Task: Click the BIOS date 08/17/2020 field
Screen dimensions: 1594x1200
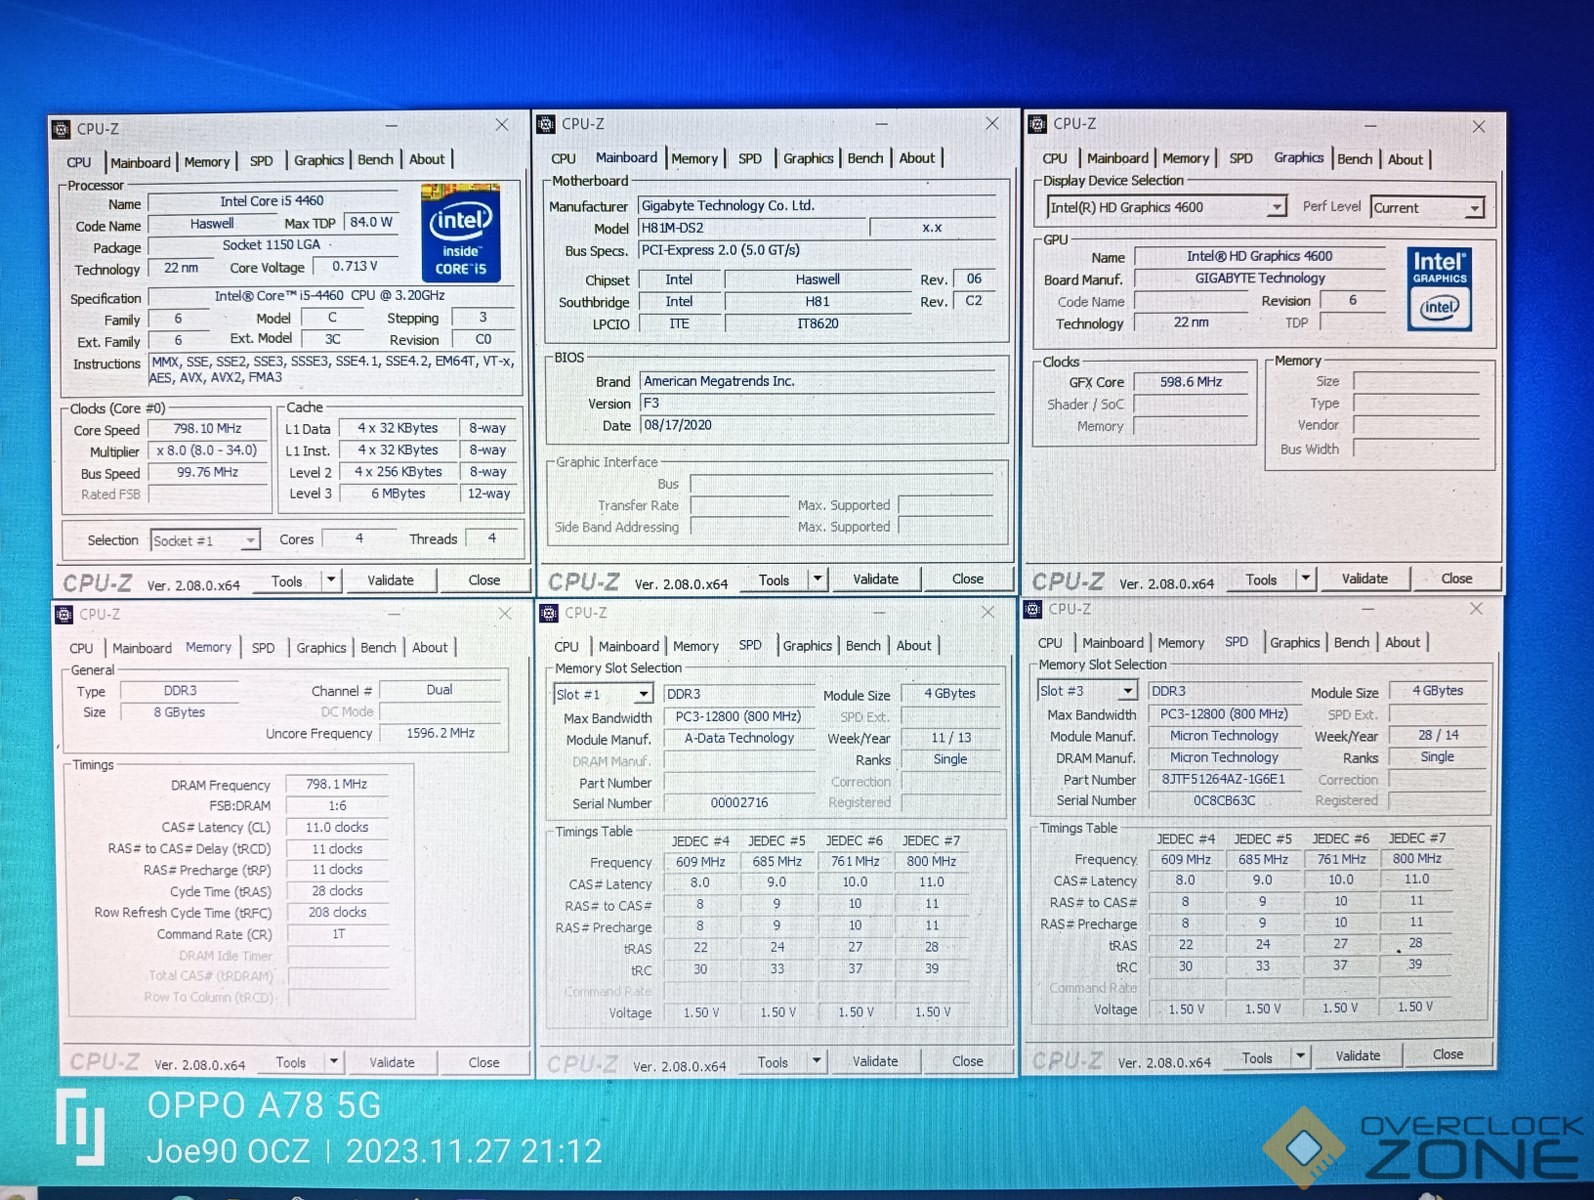Action: click(816, 425)
